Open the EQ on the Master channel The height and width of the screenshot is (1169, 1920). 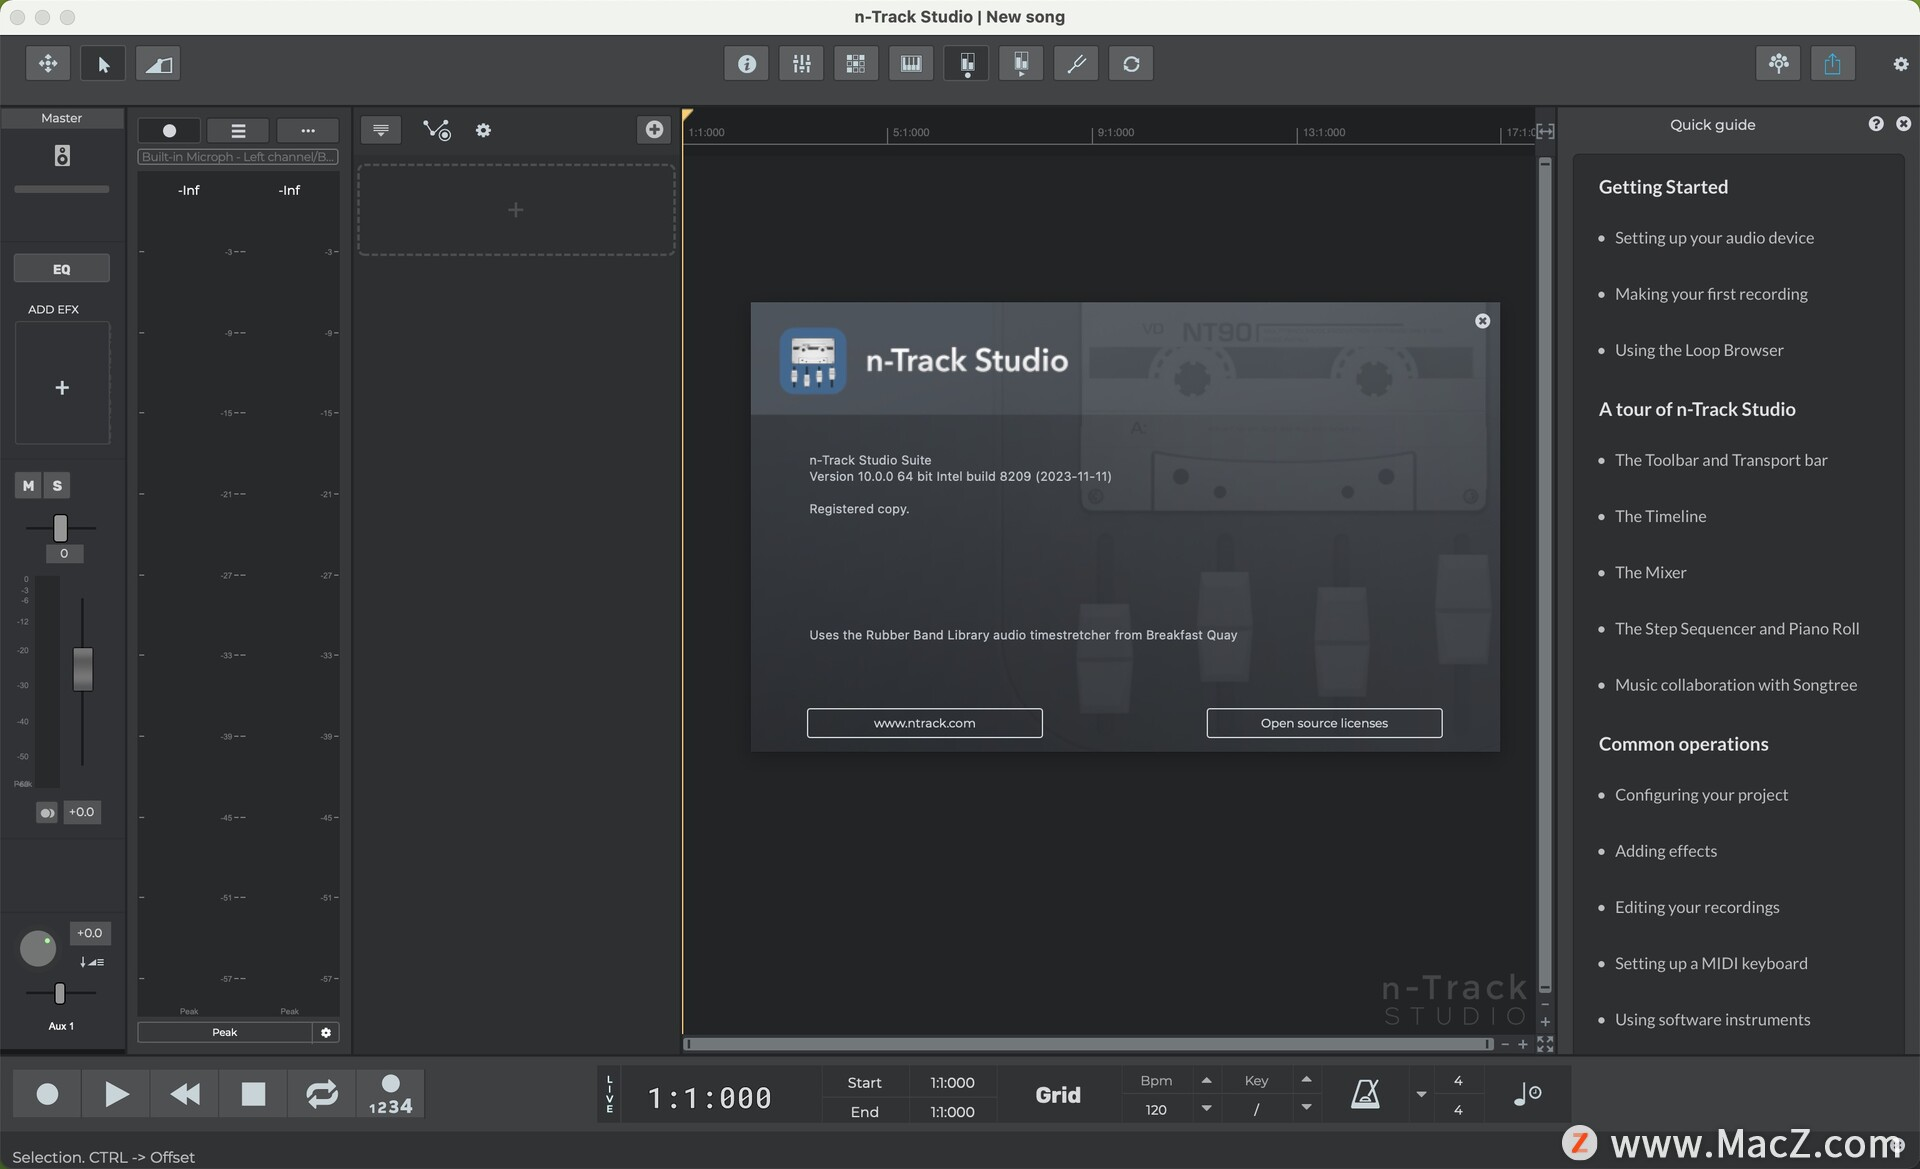[x=61, y=269]
